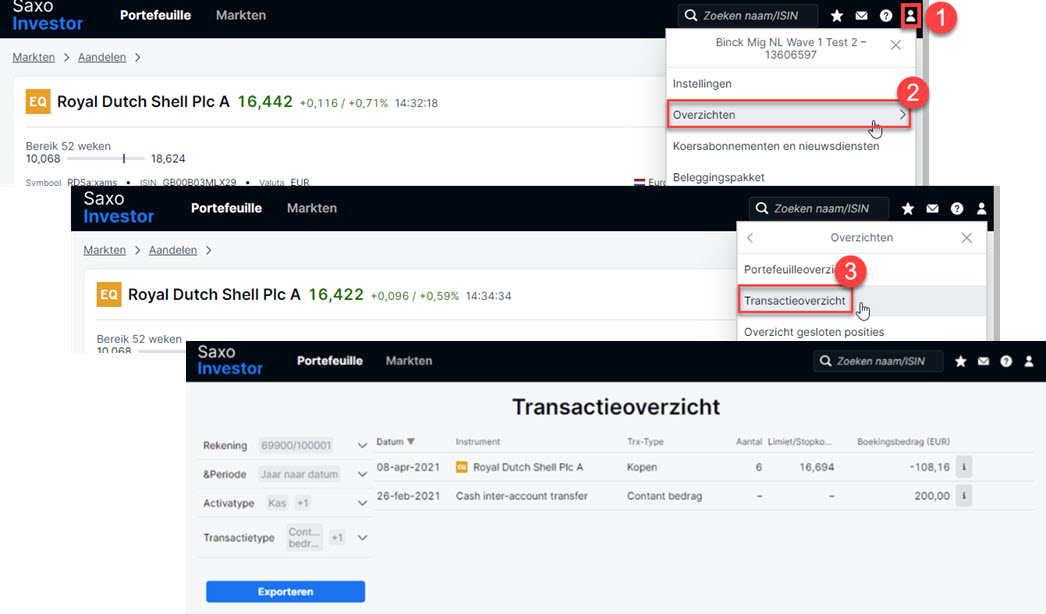The height and width of the screenshot is (614, 1046).
Task: Open the mail envelope in the middle screenshot
Action: [x=932, y=208]
